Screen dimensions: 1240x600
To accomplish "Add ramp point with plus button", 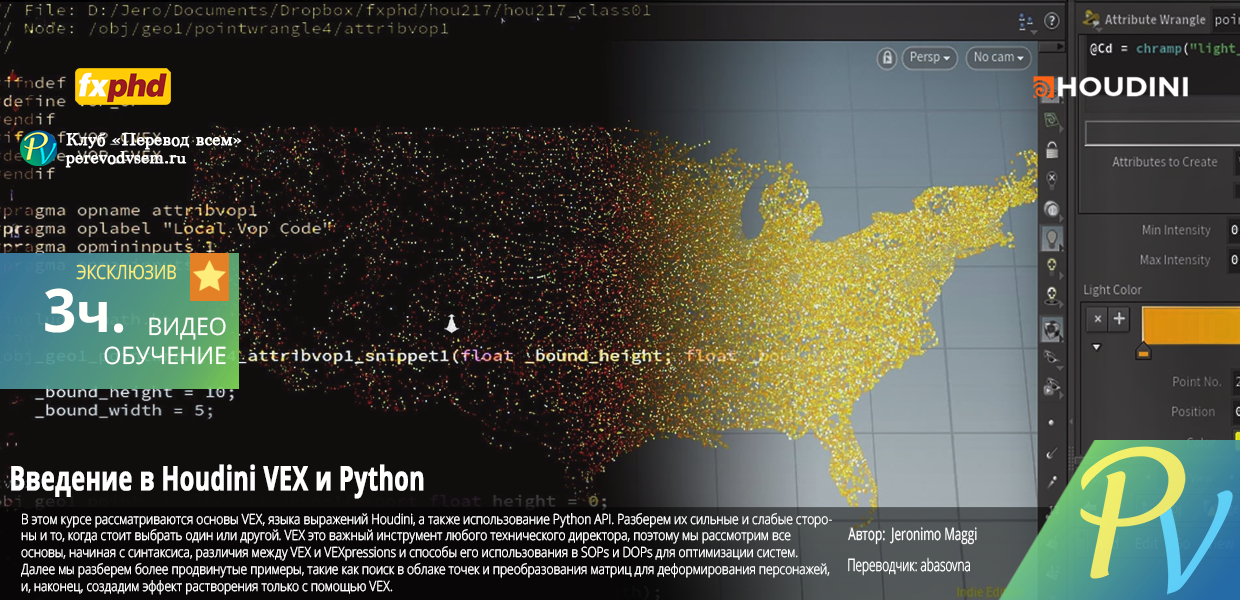I will point(1119,320).
